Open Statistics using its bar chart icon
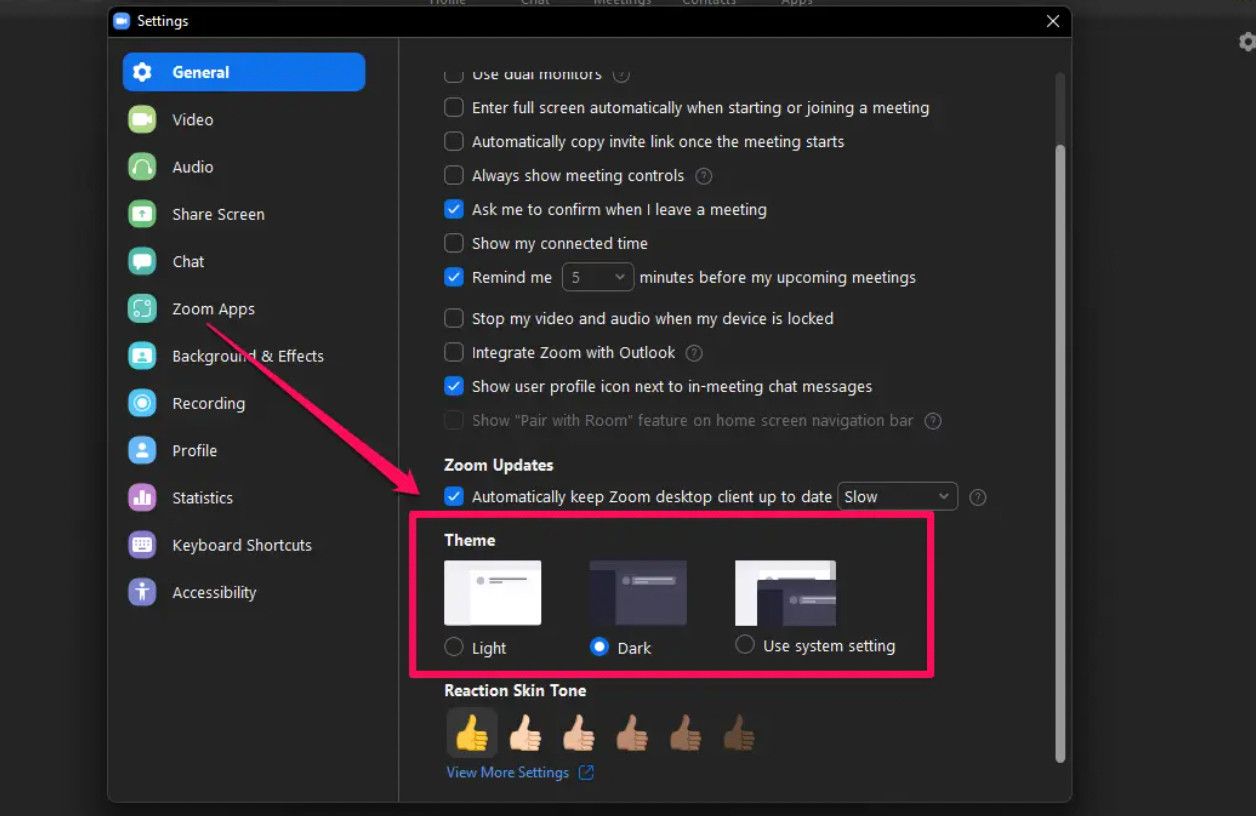Screen dimensions: 1256x816 point(142,498)
